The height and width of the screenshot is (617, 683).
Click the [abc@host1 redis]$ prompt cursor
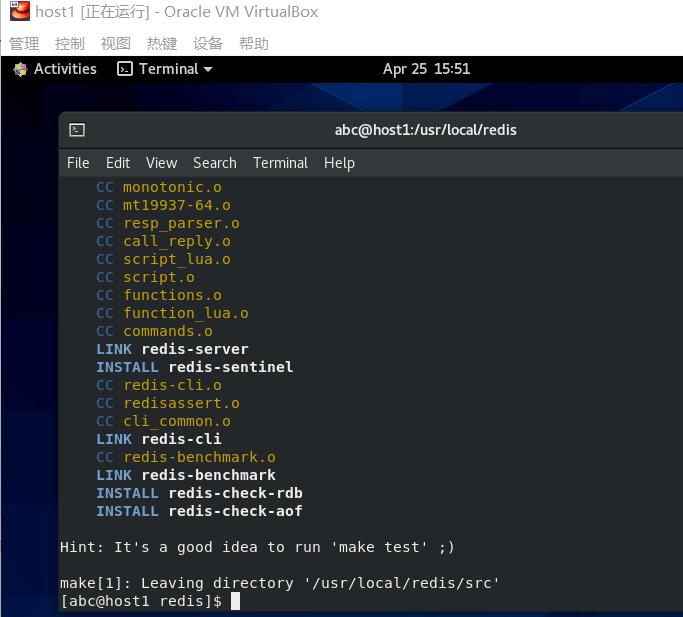235,601
